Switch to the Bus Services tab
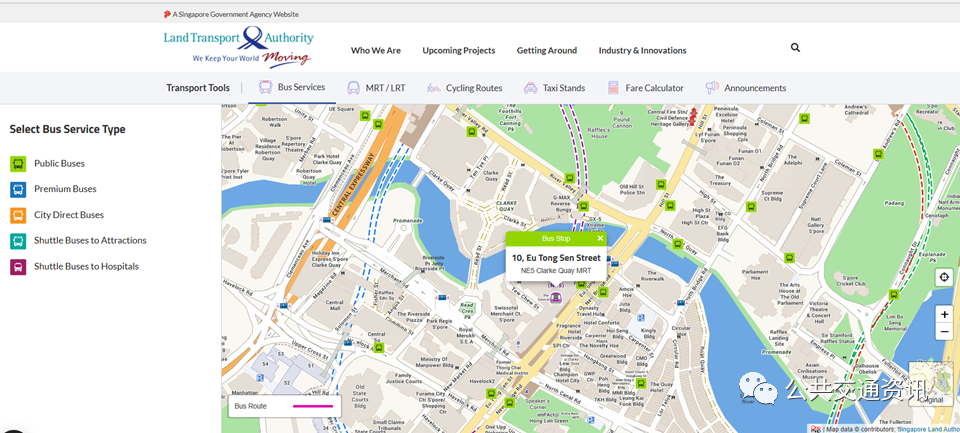 coord(292,87)
